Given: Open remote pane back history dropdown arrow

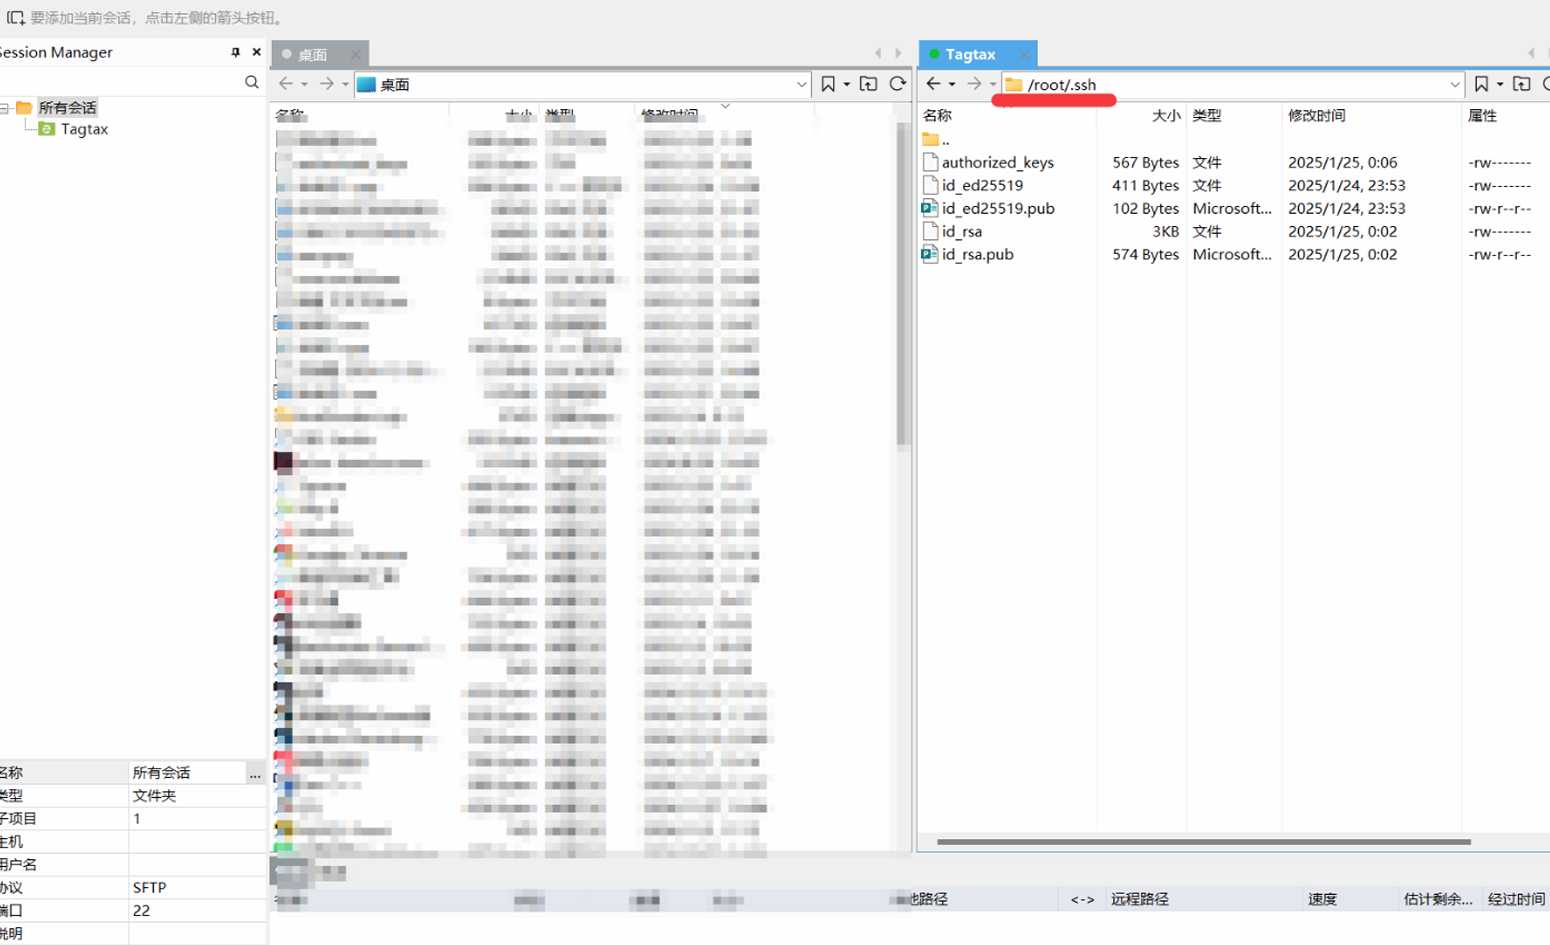Looking at the screenshot, I should click(952, 85).
